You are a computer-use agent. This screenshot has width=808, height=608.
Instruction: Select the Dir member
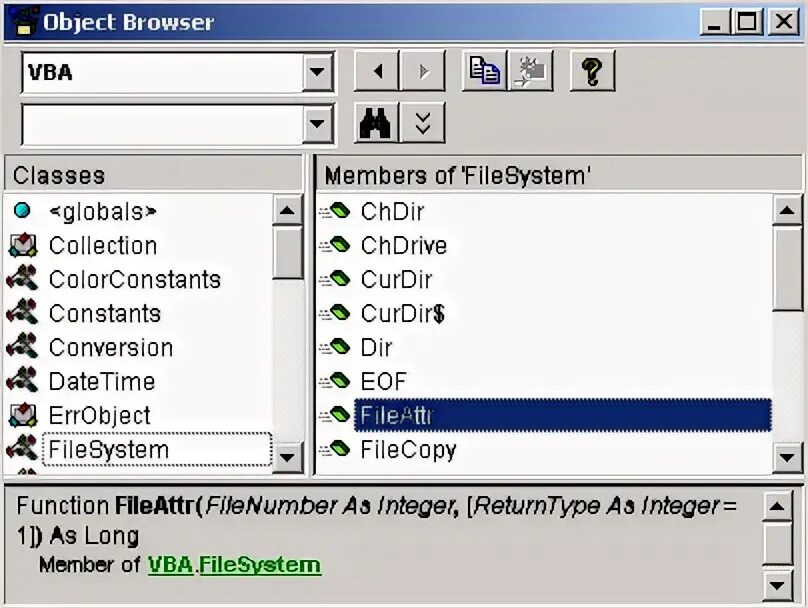click(x=376, y=348)
